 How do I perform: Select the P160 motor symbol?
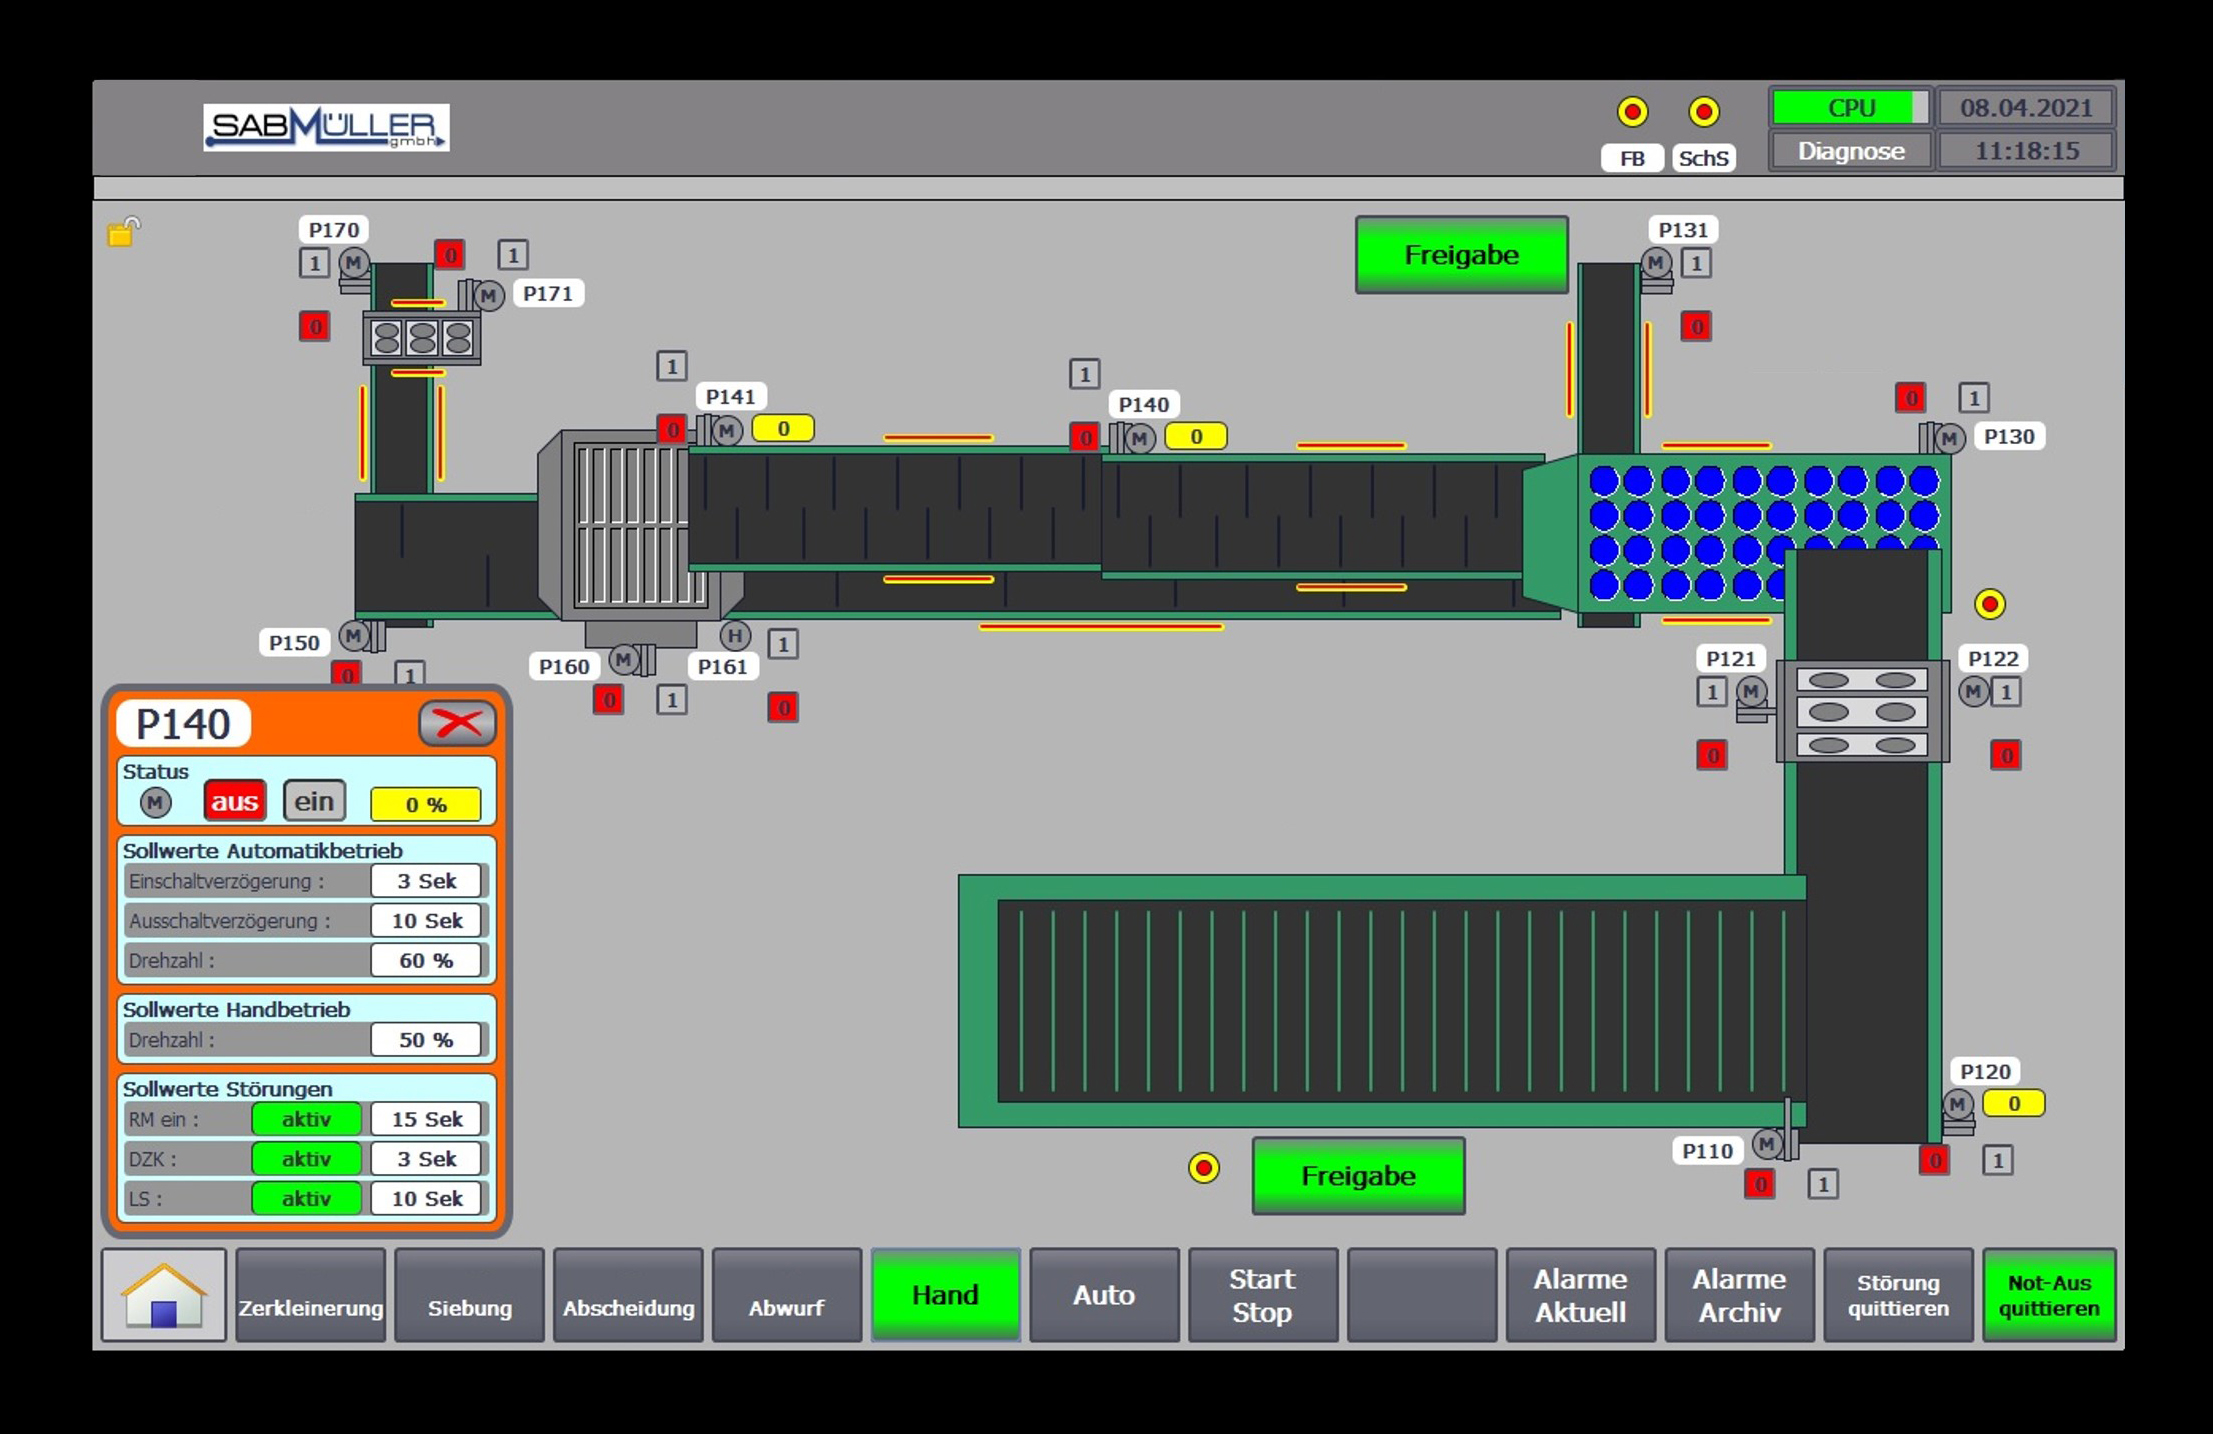click(624, 659)
